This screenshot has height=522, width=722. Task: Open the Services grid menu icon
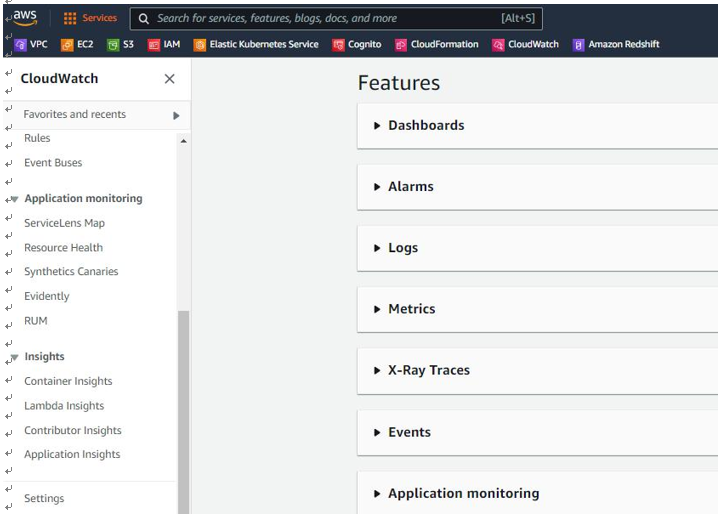(70, 18)
